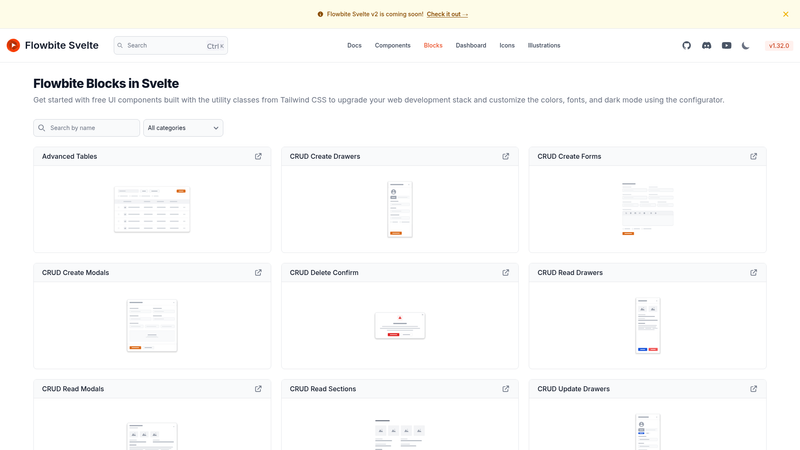Click the Ctrl K shortcut hint
The width and height of the screenshot is (800, 450).
click(x=215, y=46)
